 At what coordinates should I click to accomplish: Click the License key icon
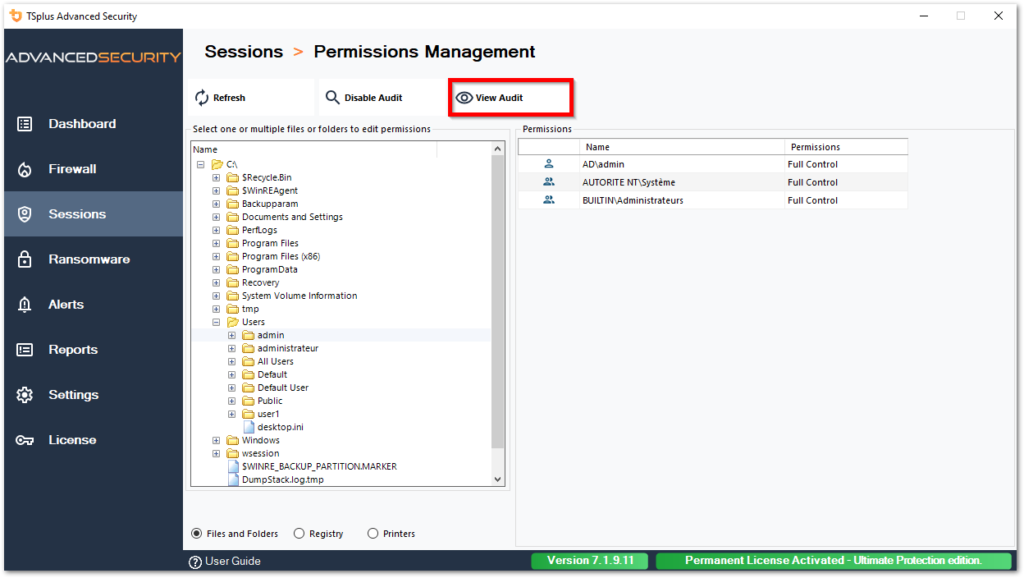(x=24, y=439)
